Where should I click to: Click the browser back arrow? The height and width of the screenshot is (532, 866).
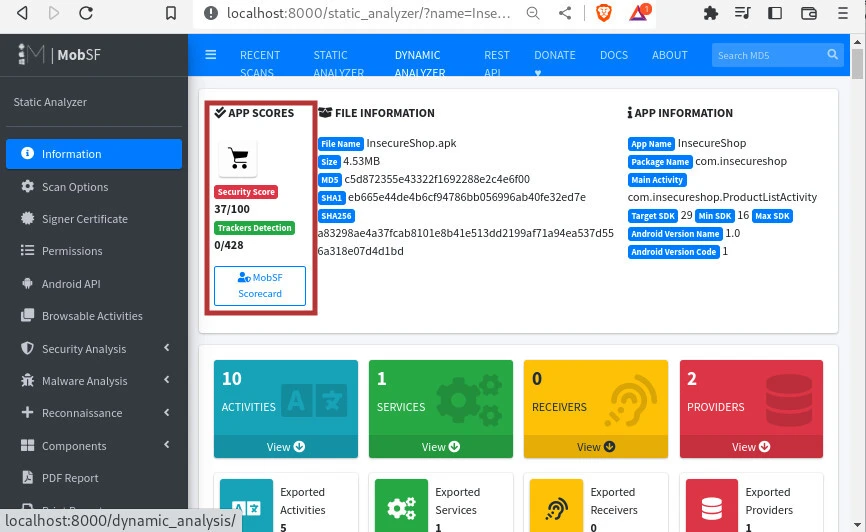[22, 13]
